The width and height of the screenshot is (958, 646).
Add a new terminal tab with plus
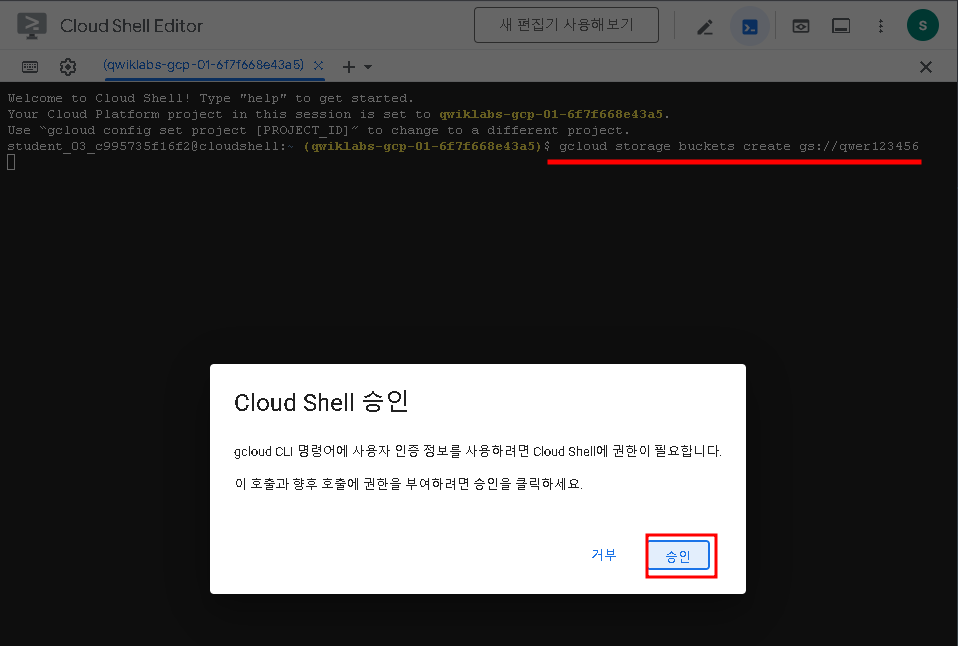[348, 67]
